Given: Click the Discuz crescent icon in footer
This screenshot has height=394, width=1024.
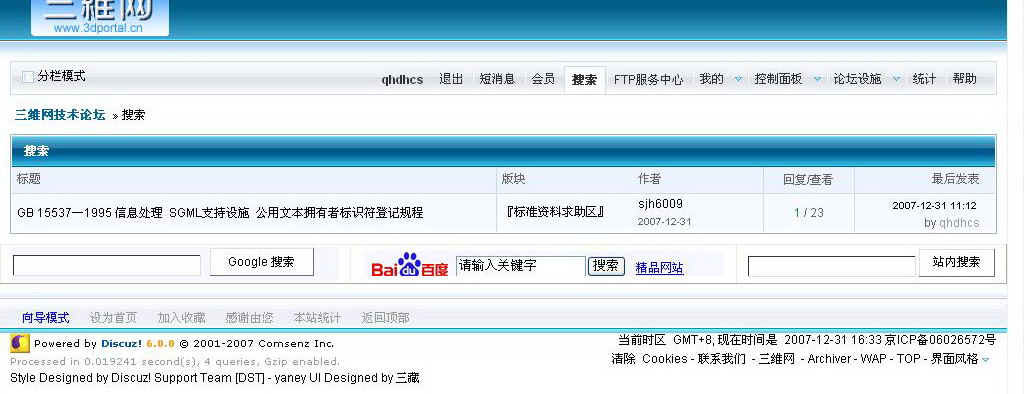Looking at the screenshot, I should (20, 343).
